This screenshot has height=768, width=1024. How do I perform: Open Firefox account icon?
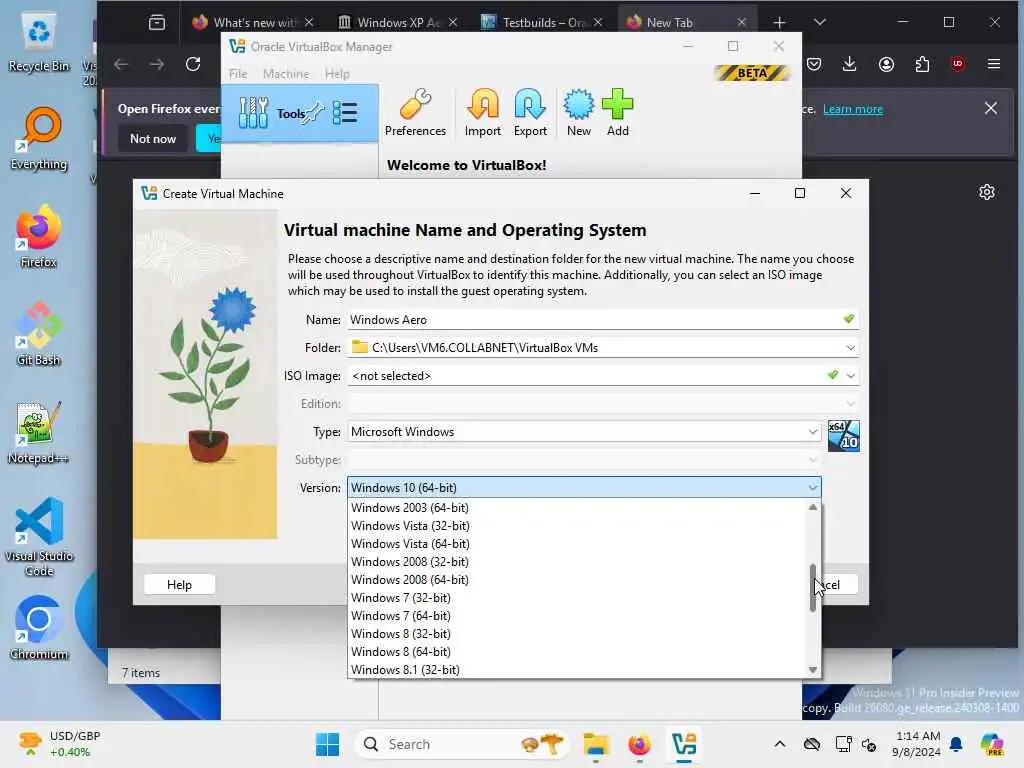[886, 64]
